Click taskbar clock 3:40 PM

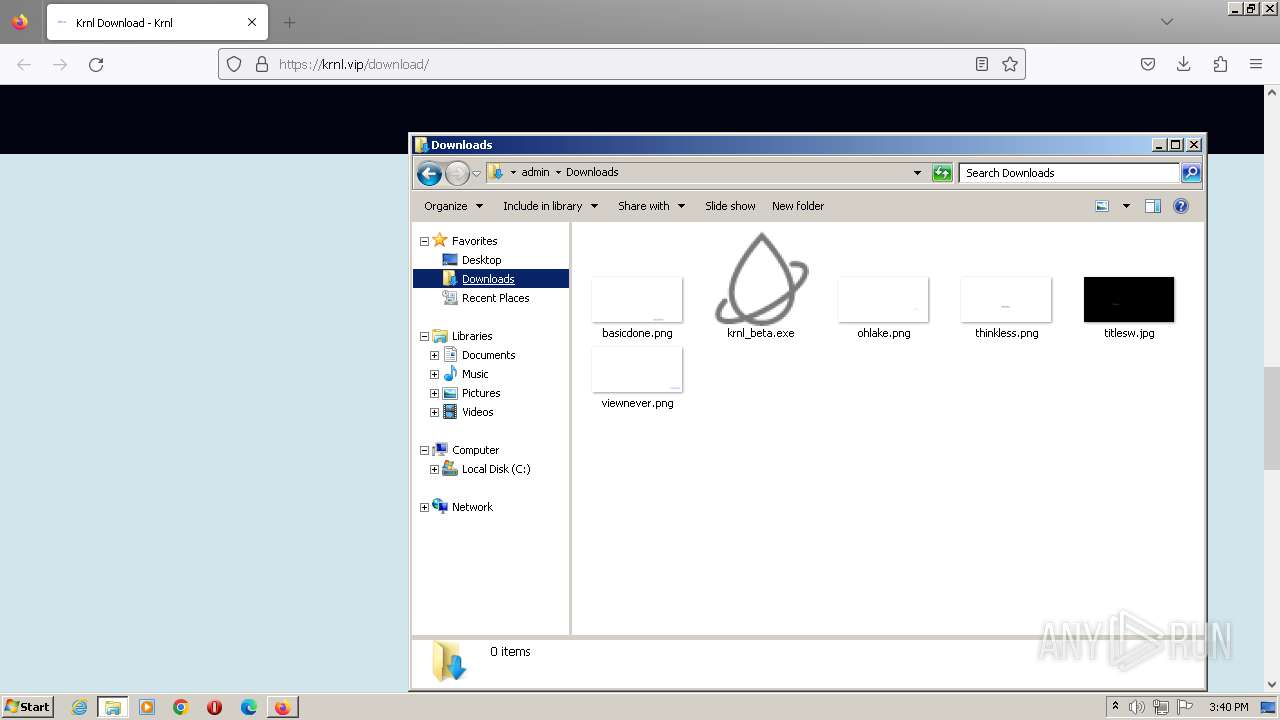pyautogui.click(x=1228, y=707)
